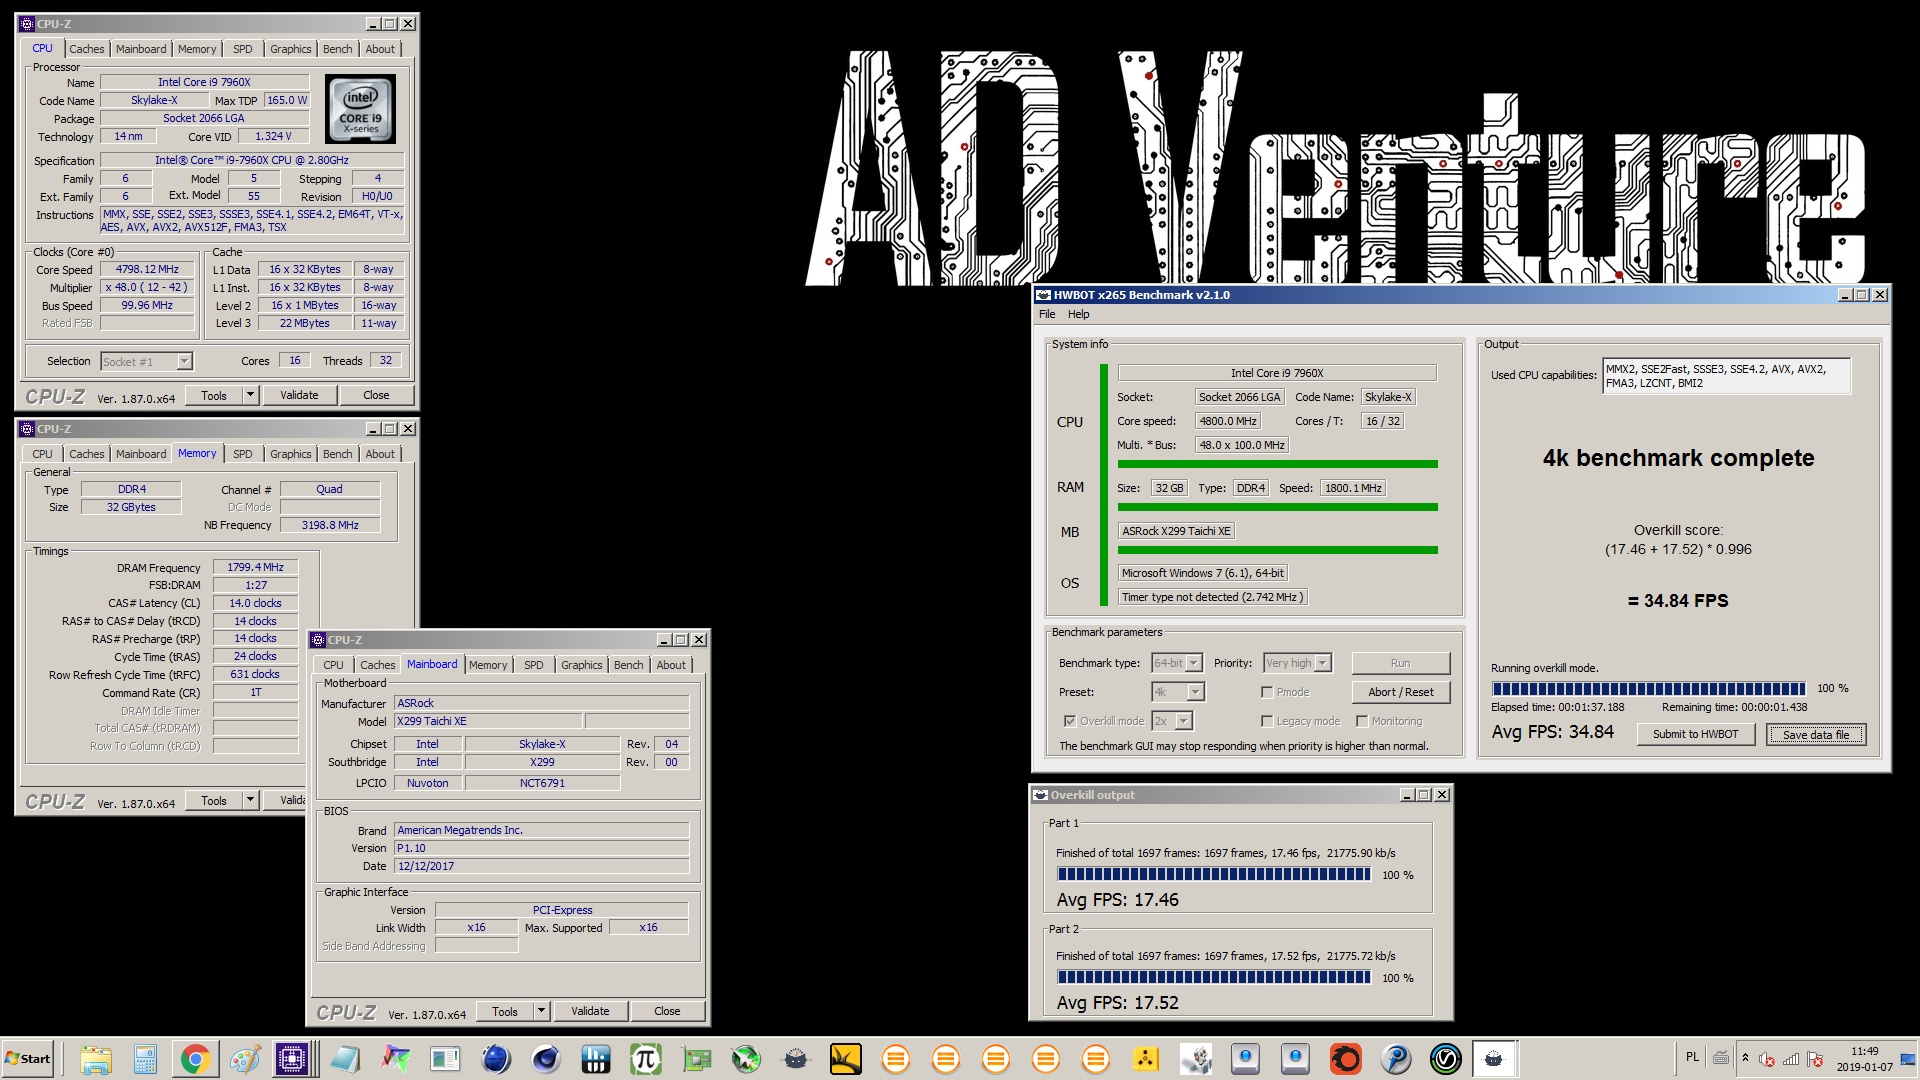Enable the Monitoring checkbox

tap(1362, 721)
